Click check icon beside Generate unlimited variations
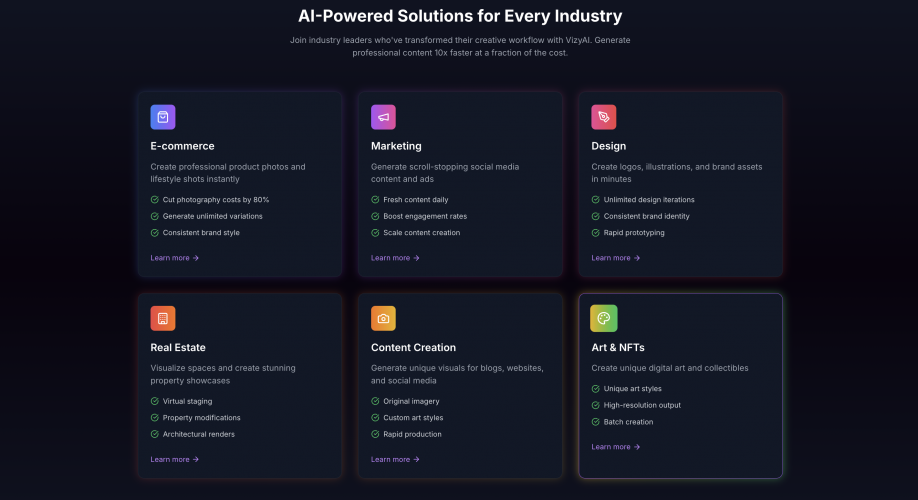The image size is (918, 500). [155, 216]
